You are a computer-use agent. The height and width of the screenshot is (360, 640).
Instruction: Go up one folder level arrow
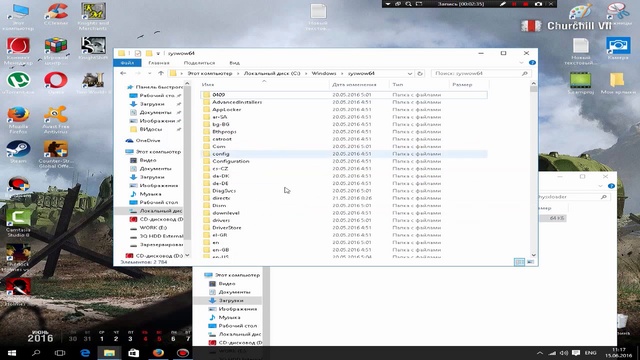click(161, 73)
